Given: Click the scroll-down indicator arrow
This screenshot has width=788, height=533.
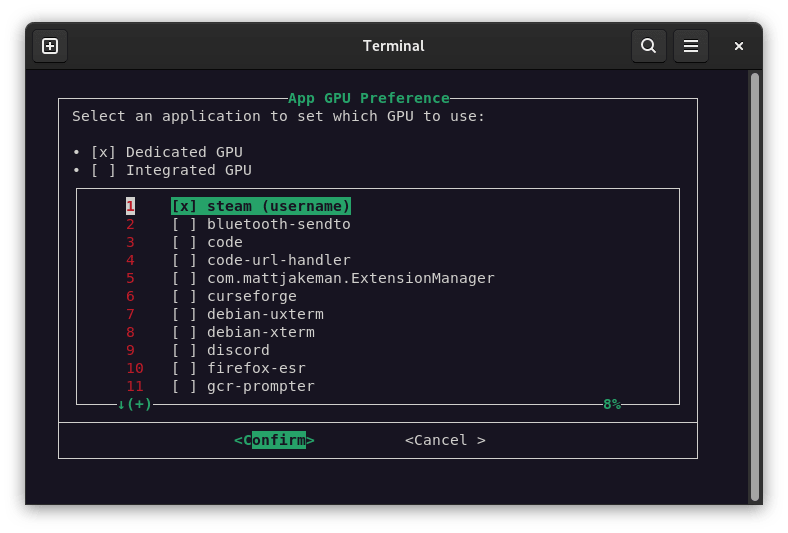Looking at the screenshot, I should 121,404.
